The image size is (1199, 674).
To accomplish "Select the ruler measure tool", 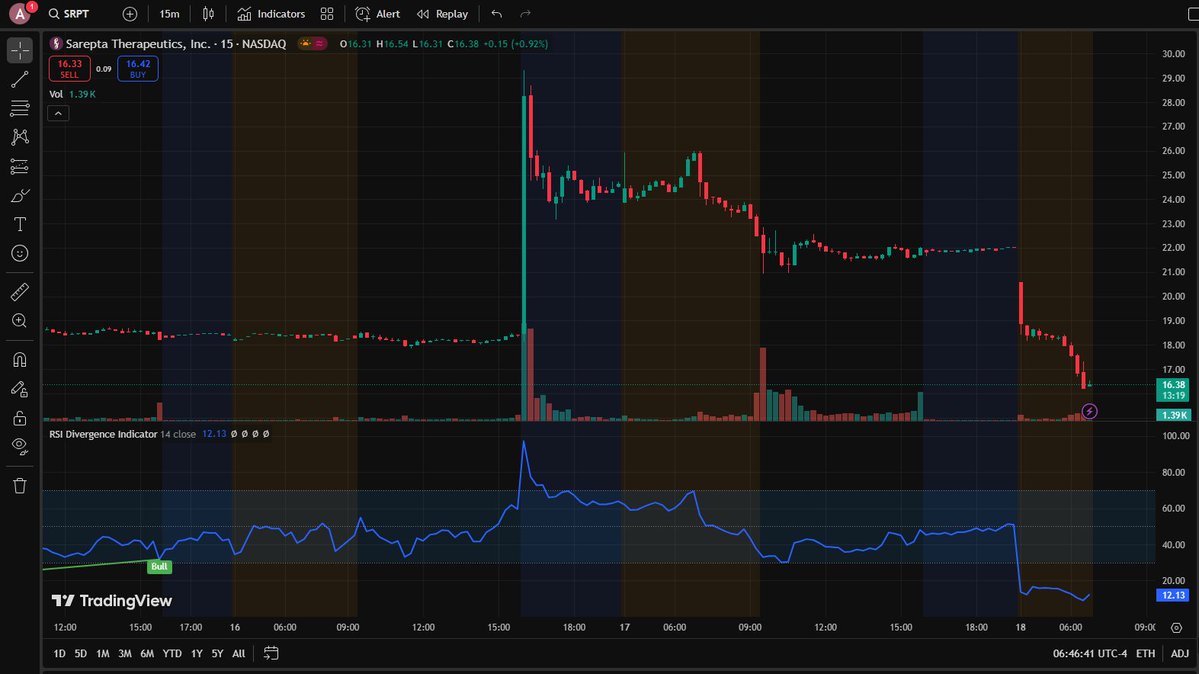I will click(20, 291).
